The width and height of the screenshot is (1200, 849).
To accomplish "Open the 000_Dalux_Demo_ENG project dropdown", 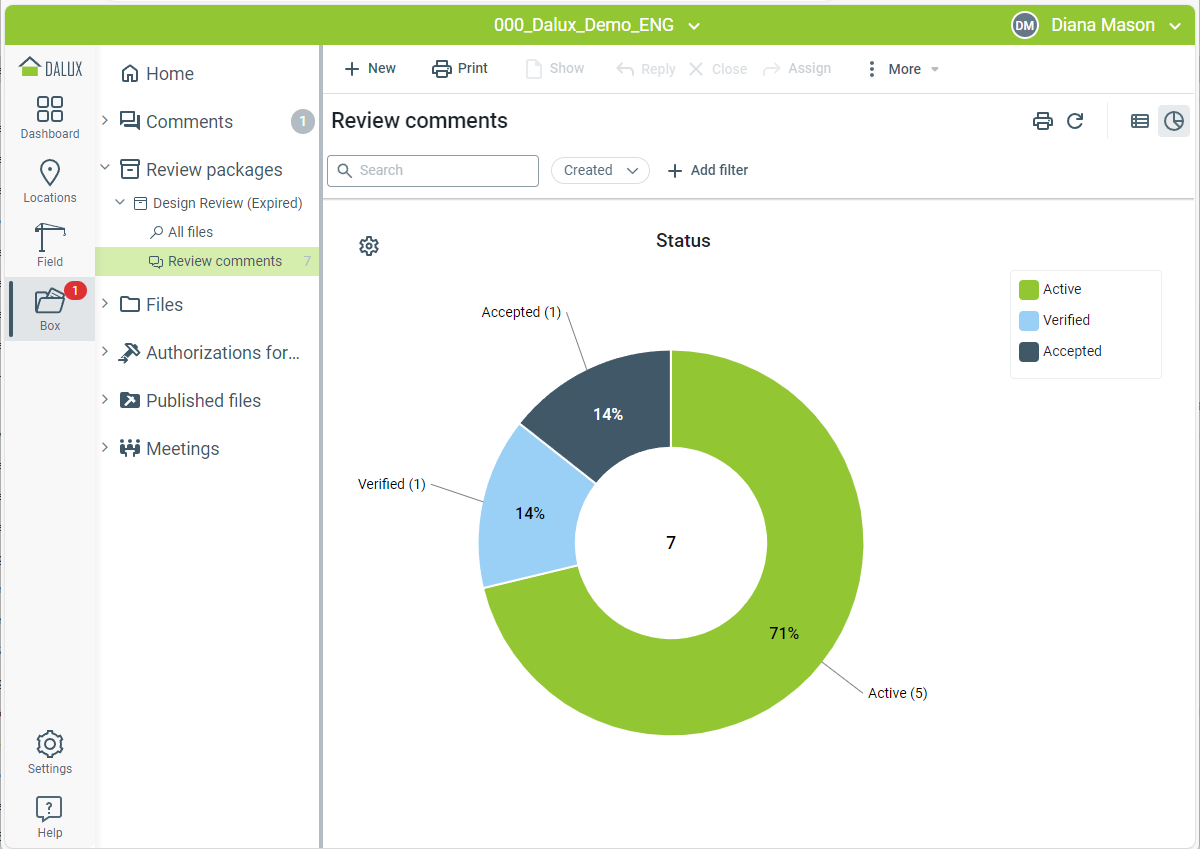I will pos(597,26).
